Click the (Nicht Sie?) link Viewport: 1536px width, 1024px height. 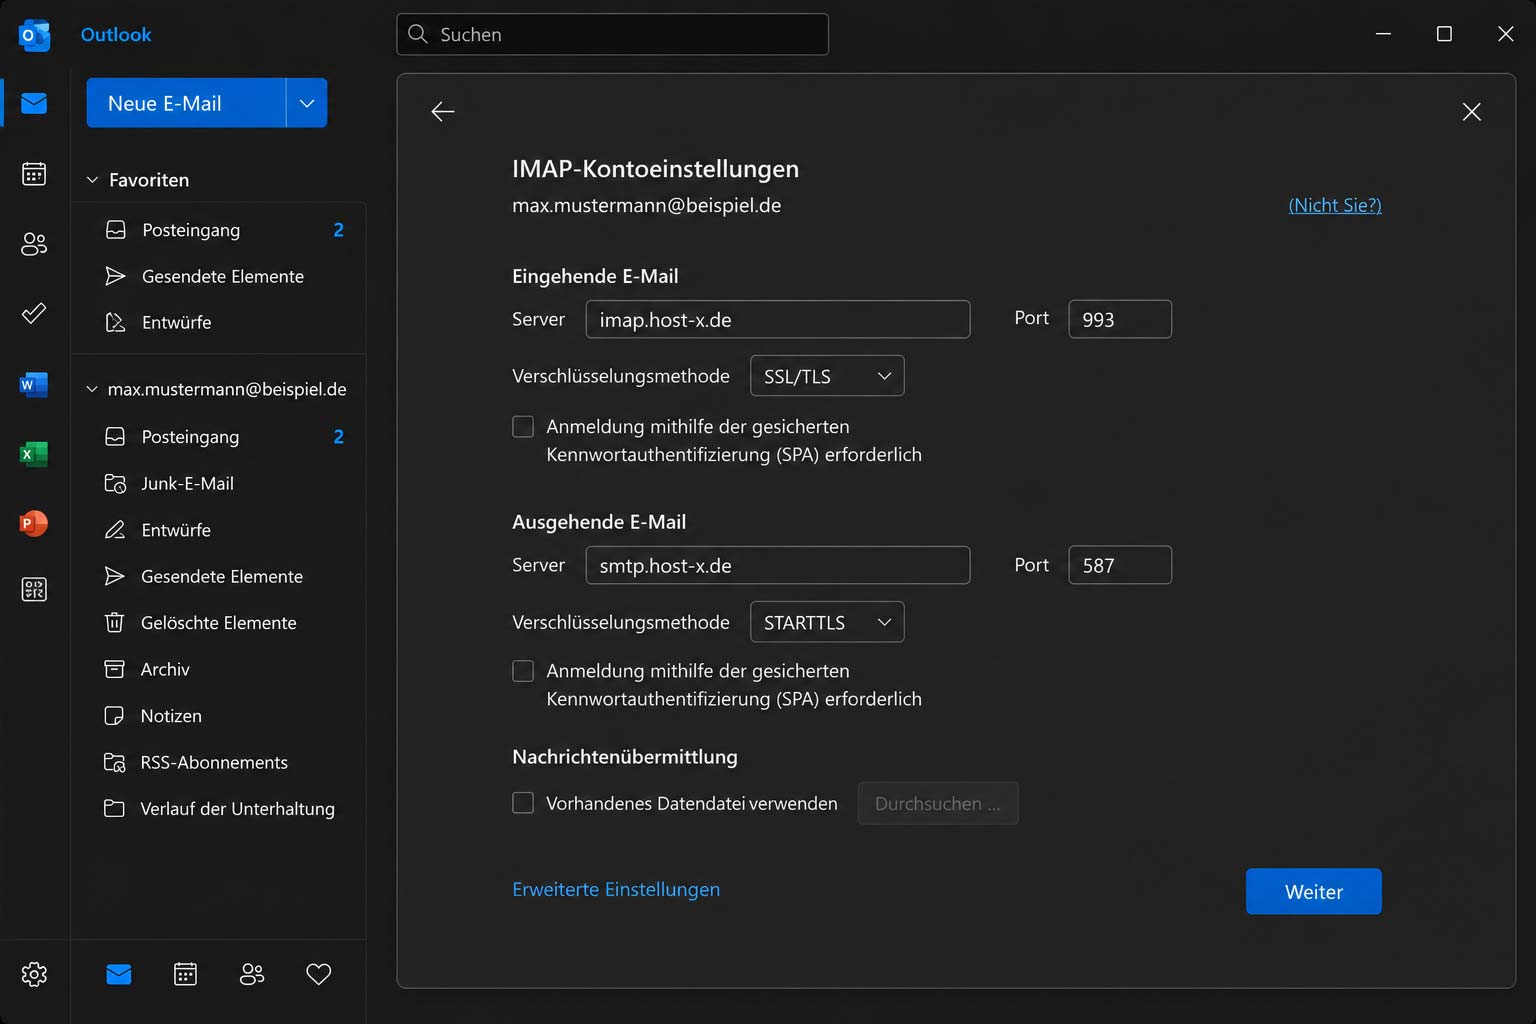pyautogui.click(x=1335, y=205)
